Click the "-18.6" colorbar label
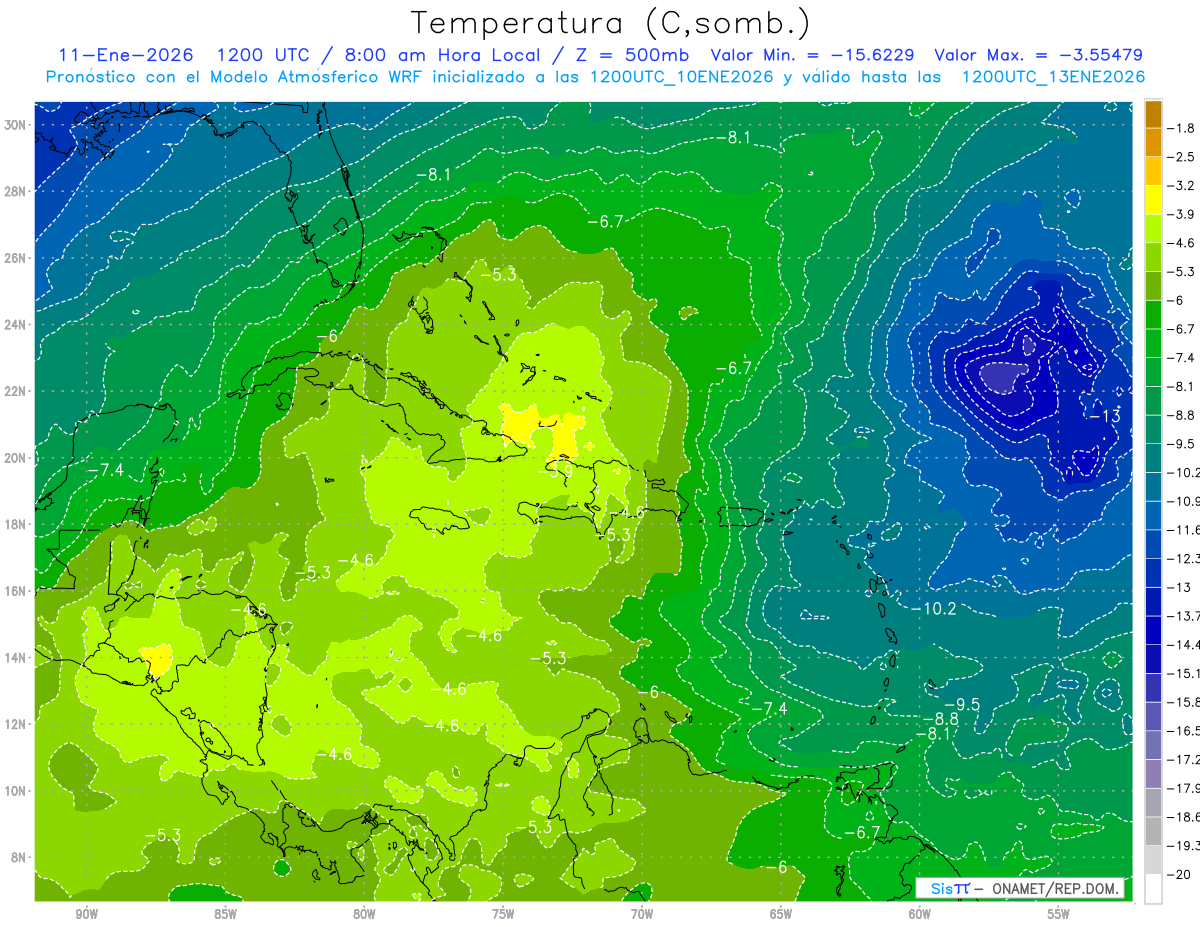The width and height of the screenshot is (1200, 927). (1185, 817)
